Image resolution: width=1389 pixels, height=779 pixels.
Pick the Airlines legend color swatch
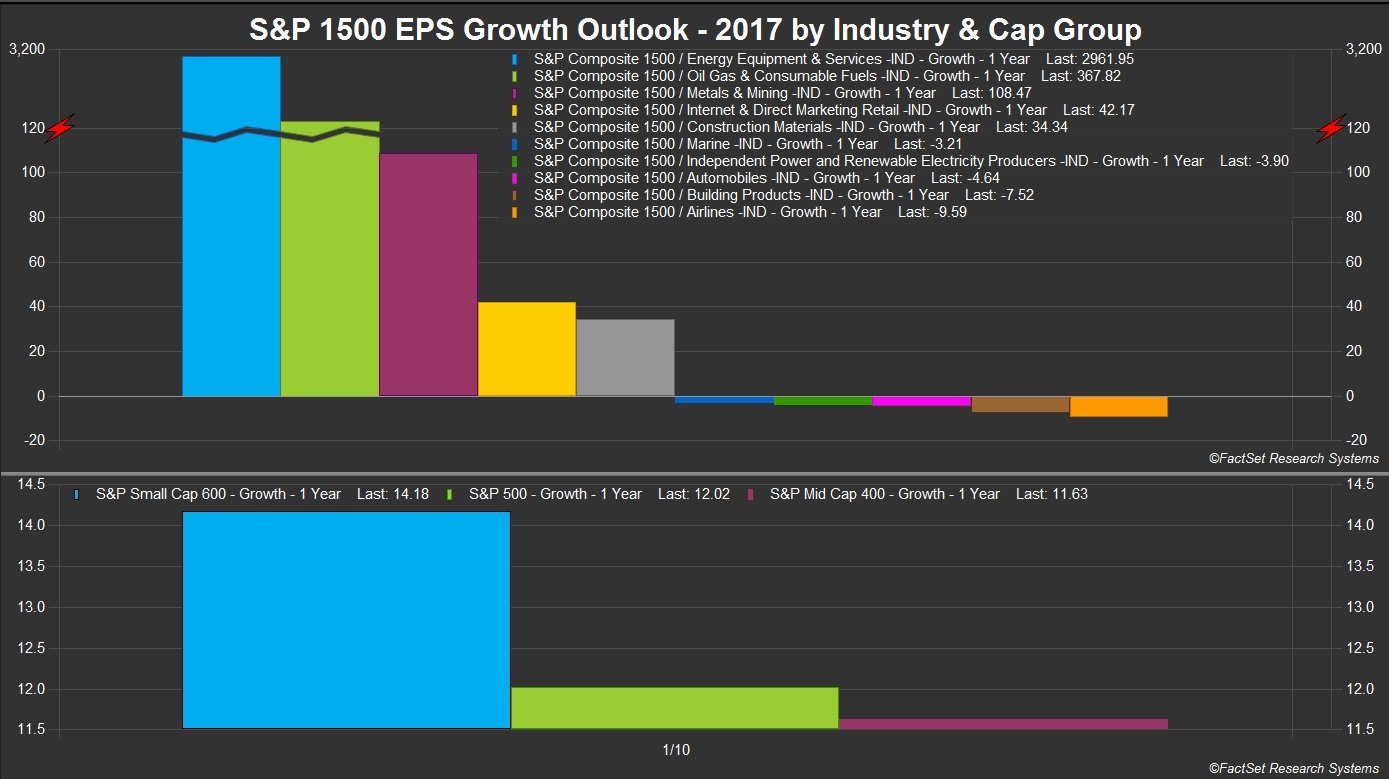pos(514,212)
